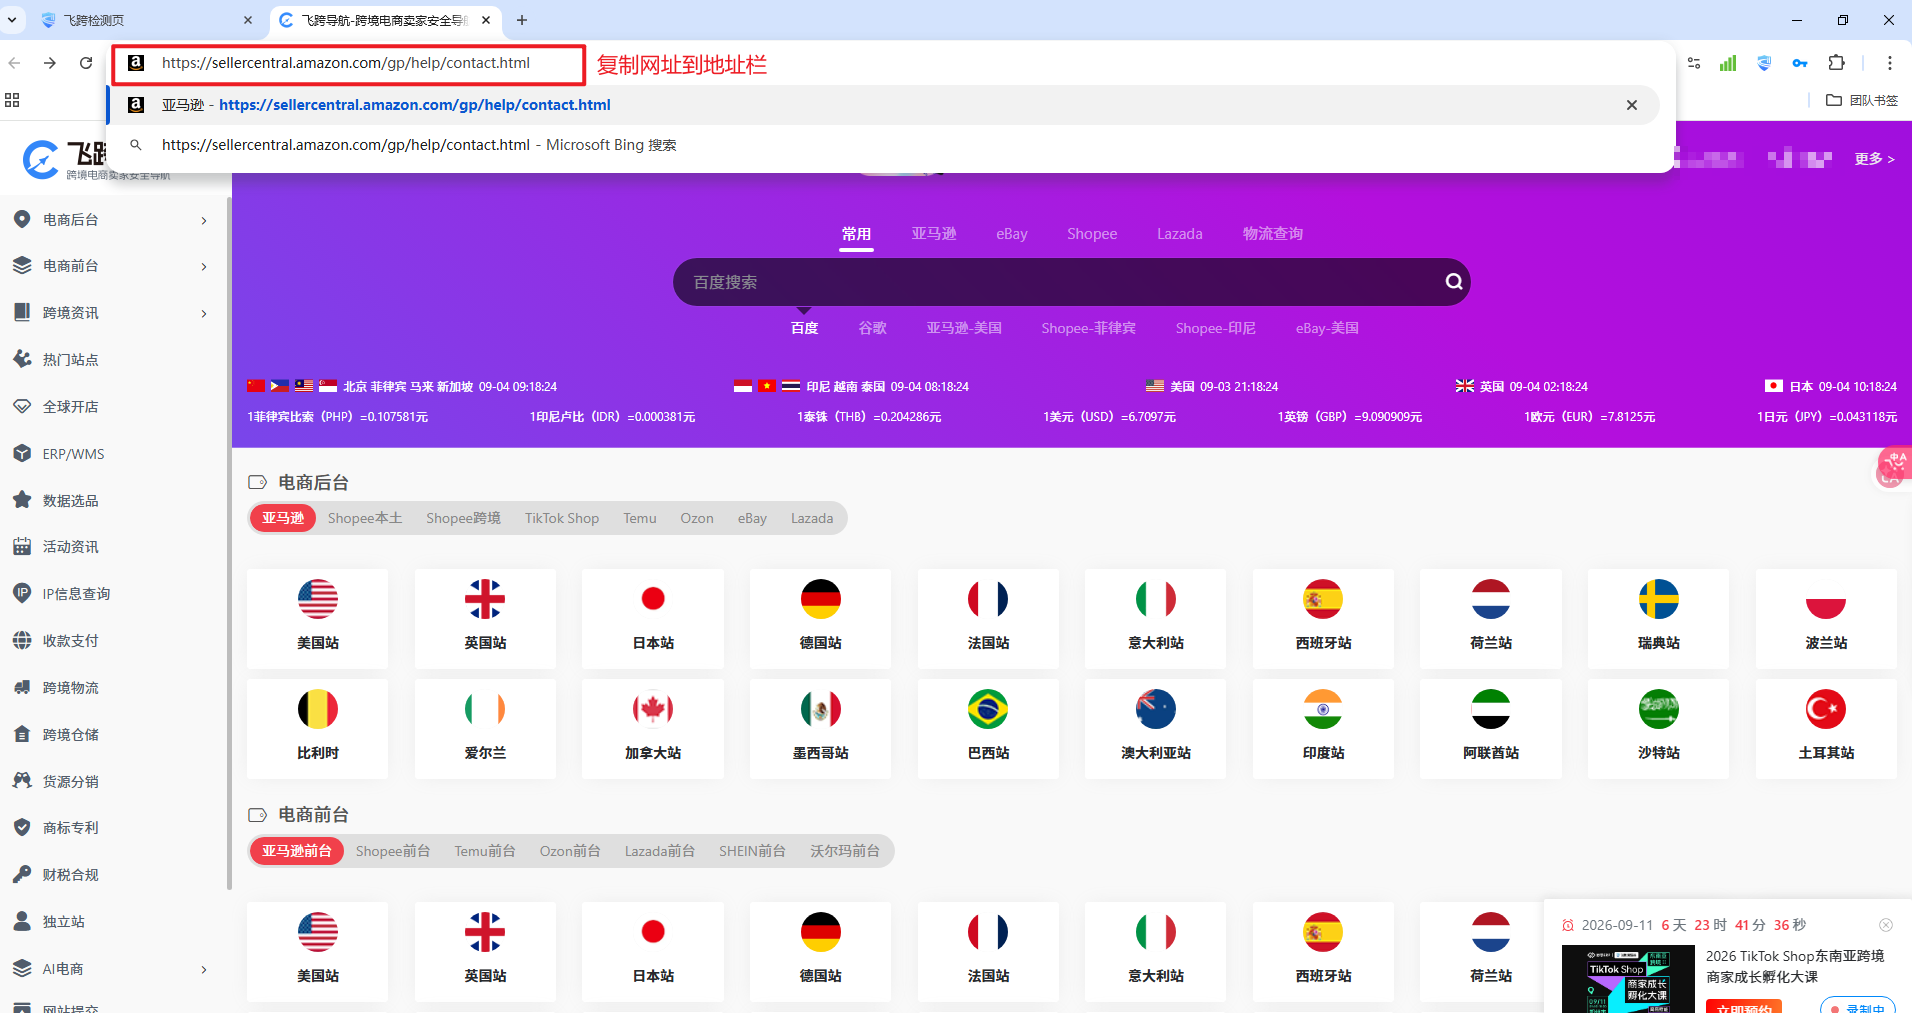Image resolution: width=1912 pixels, height=1013 pixels.
Task: Select the SHEIN前台 storefront tab
Action: tap(752, 851)
